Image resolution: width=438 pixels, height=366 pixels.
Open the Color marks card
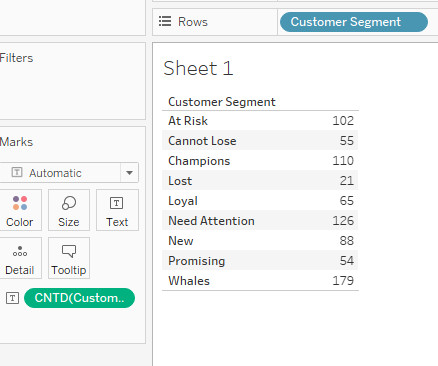[20, 210]
